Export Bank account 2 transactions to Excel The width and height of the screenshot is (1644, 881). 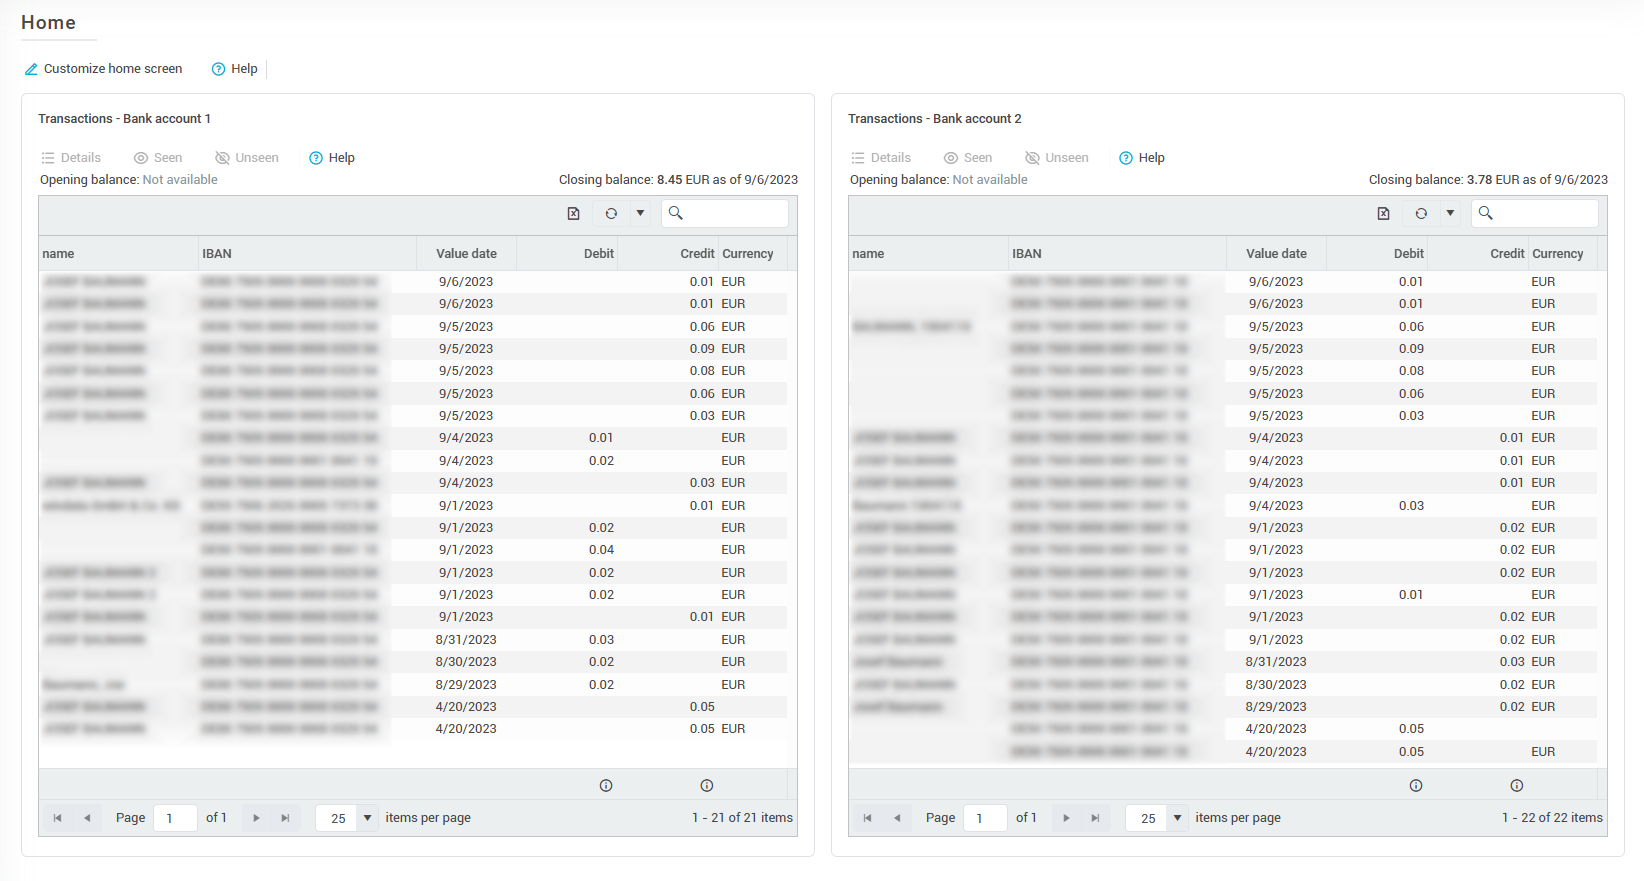coord(1383,213)
